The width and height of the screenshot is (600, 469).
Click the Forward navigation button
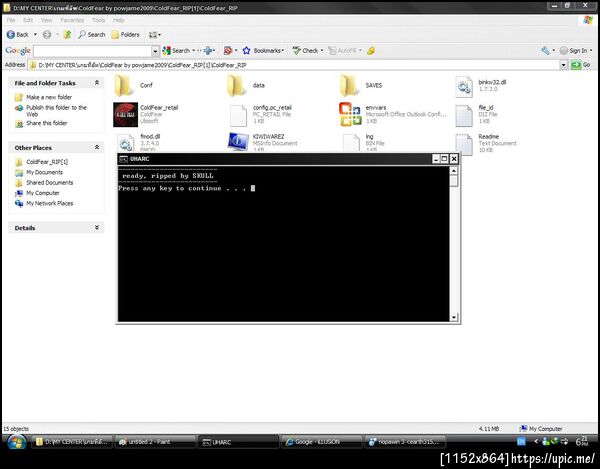point(47,35)
